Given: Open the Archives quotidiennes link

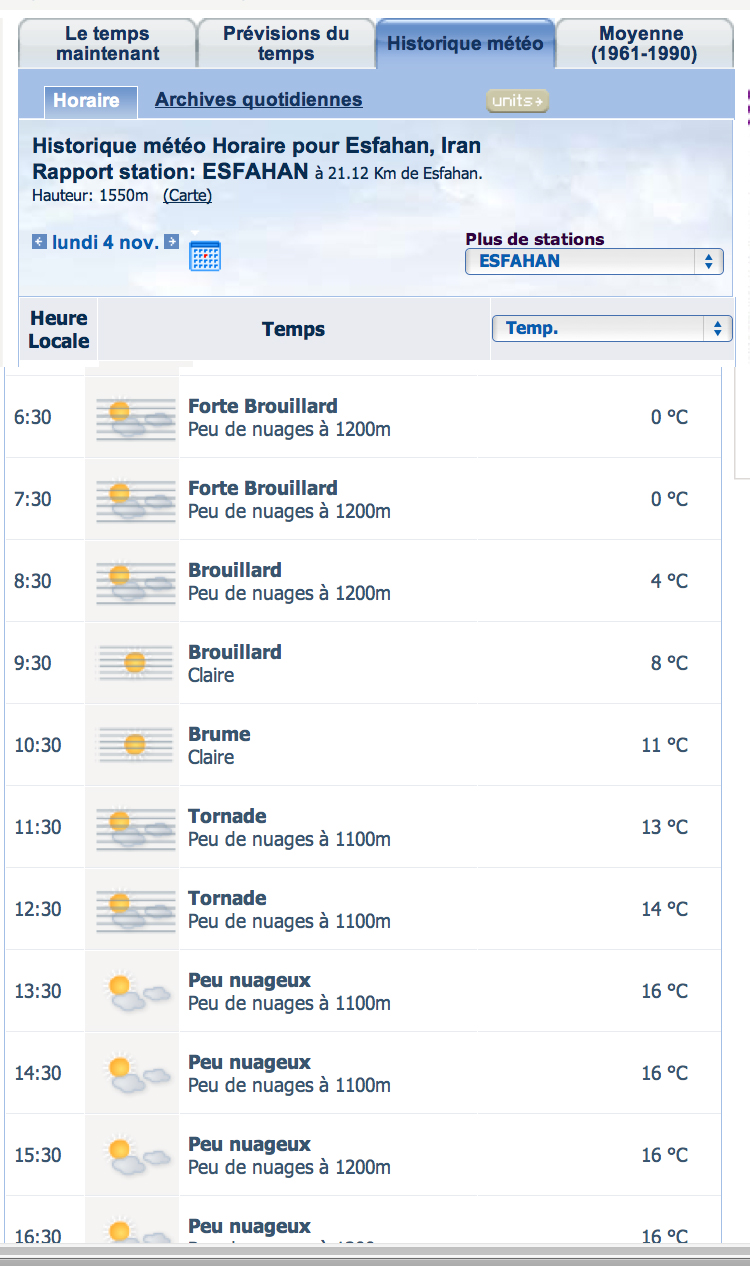Looking at the screenshot, I should [259, 100].
